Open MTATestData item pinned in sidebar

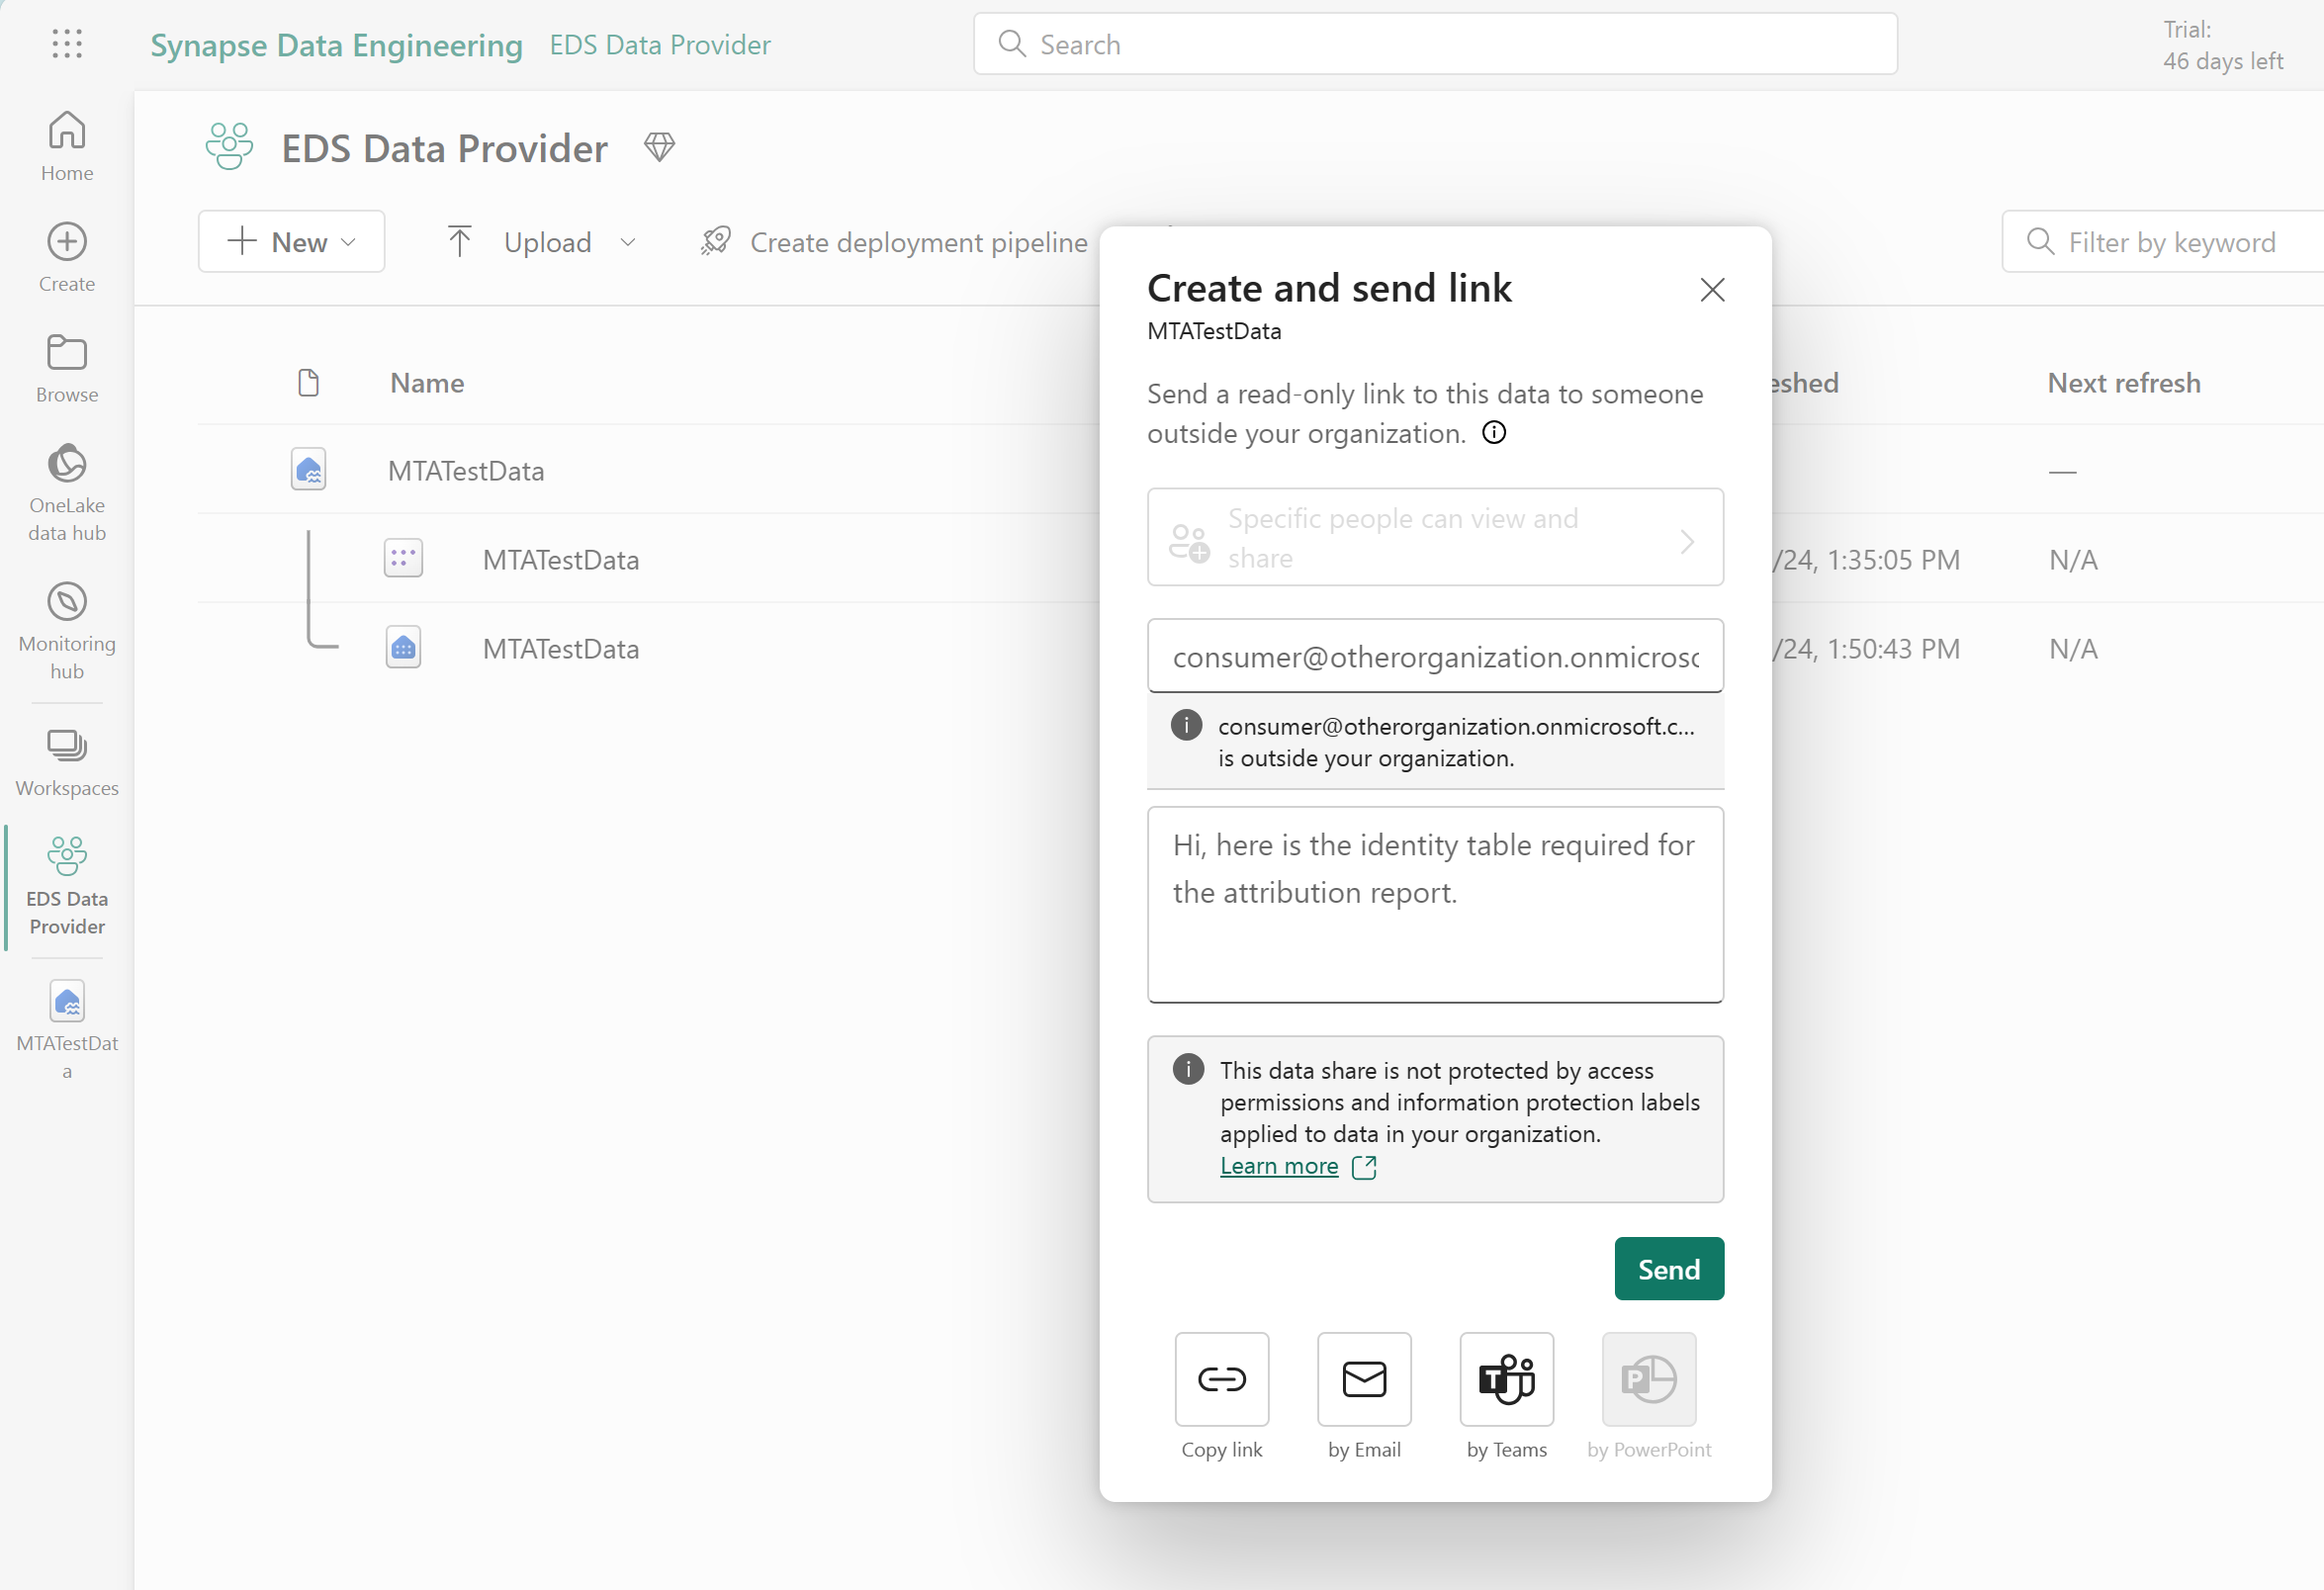[x=67, y=1030]
